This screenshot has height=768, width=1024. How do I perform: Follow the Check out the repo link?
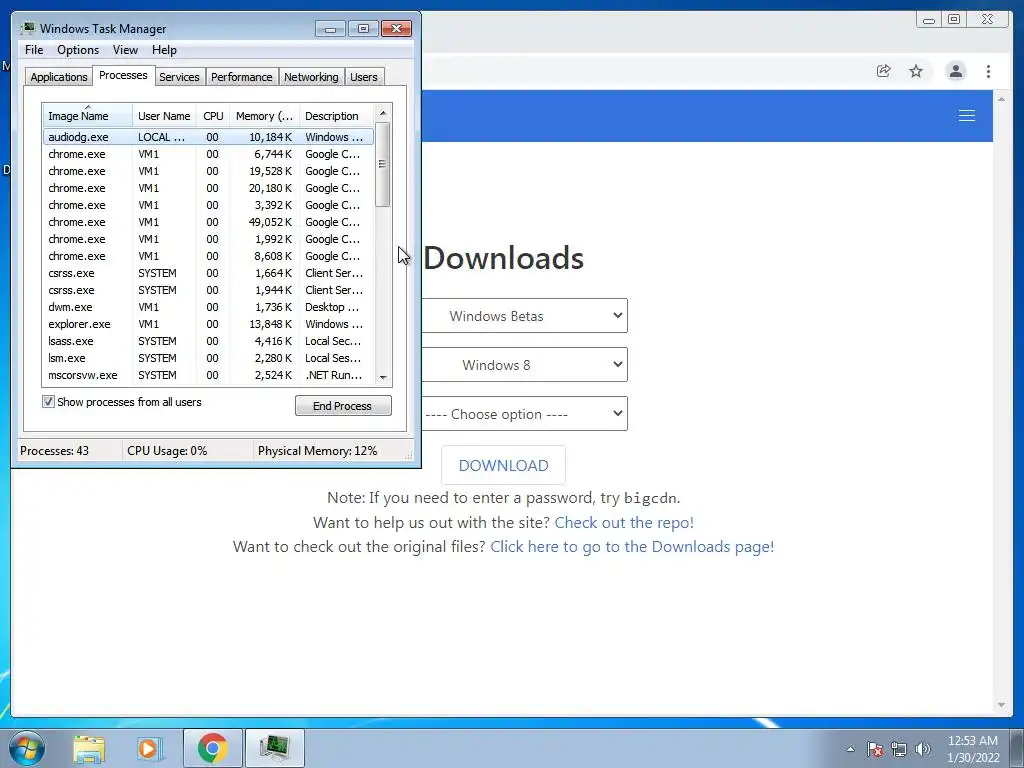(624, 522)
